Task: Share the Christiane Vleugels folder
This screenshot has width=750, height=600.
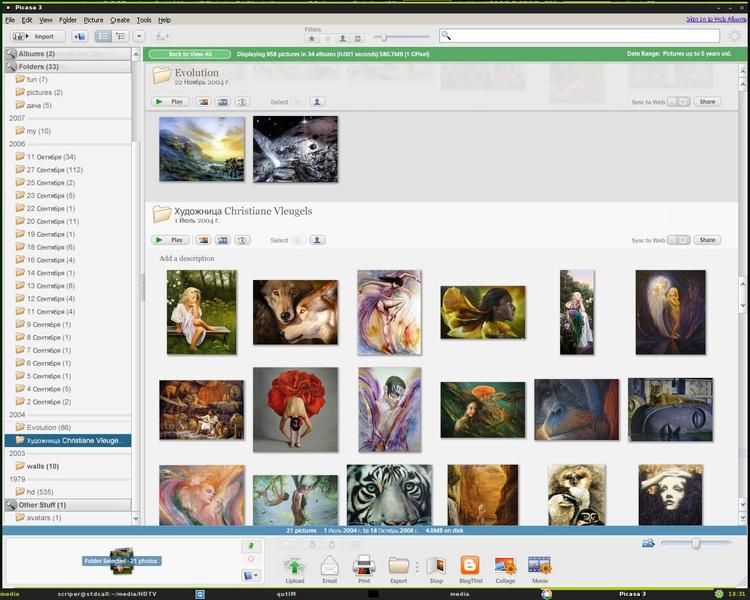Action: tap(707, 240)
